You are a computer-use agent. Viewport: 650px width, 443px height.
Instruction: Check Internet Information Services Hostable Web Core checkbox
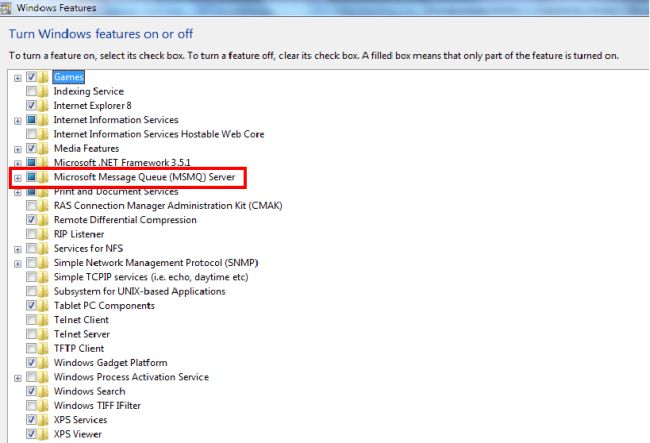[32, 134]
